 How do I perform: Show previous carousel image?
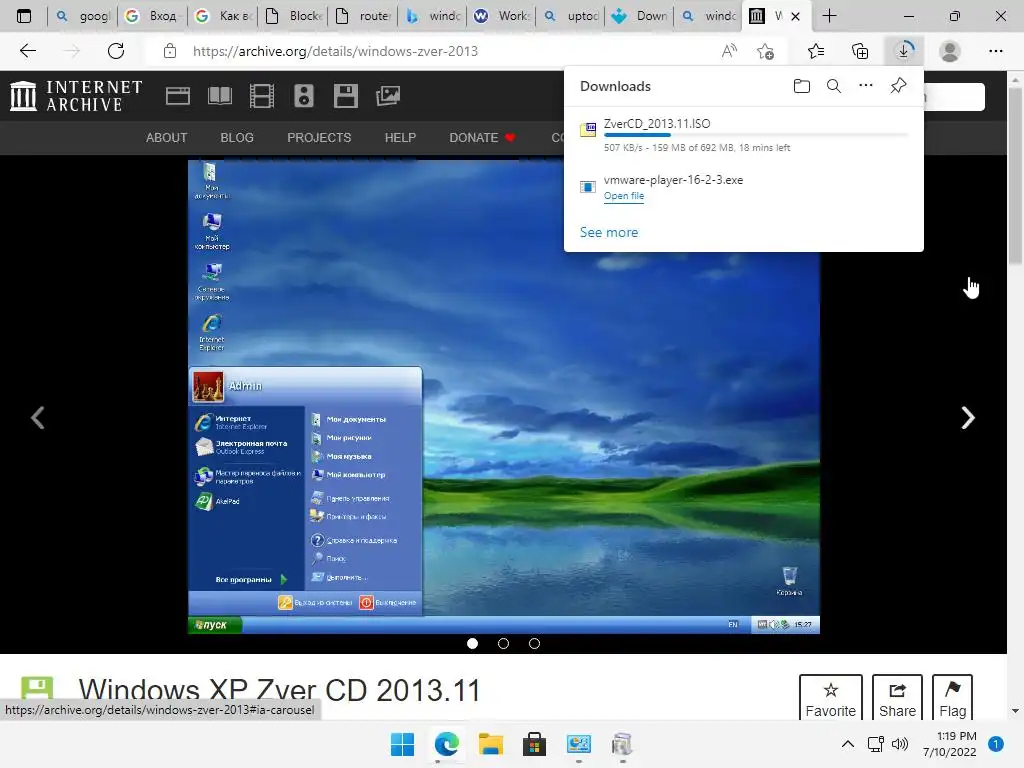coord(38,418)
